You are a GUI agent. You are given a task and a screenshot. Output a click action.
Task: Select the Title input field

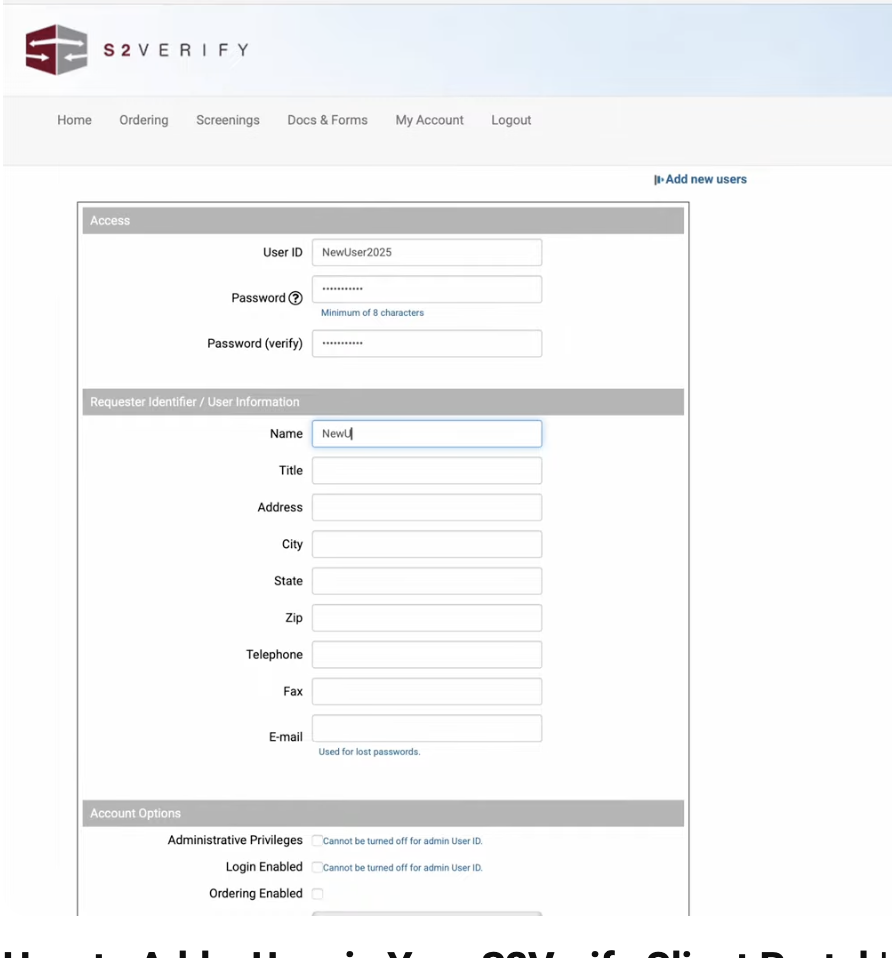pos(426,470)
